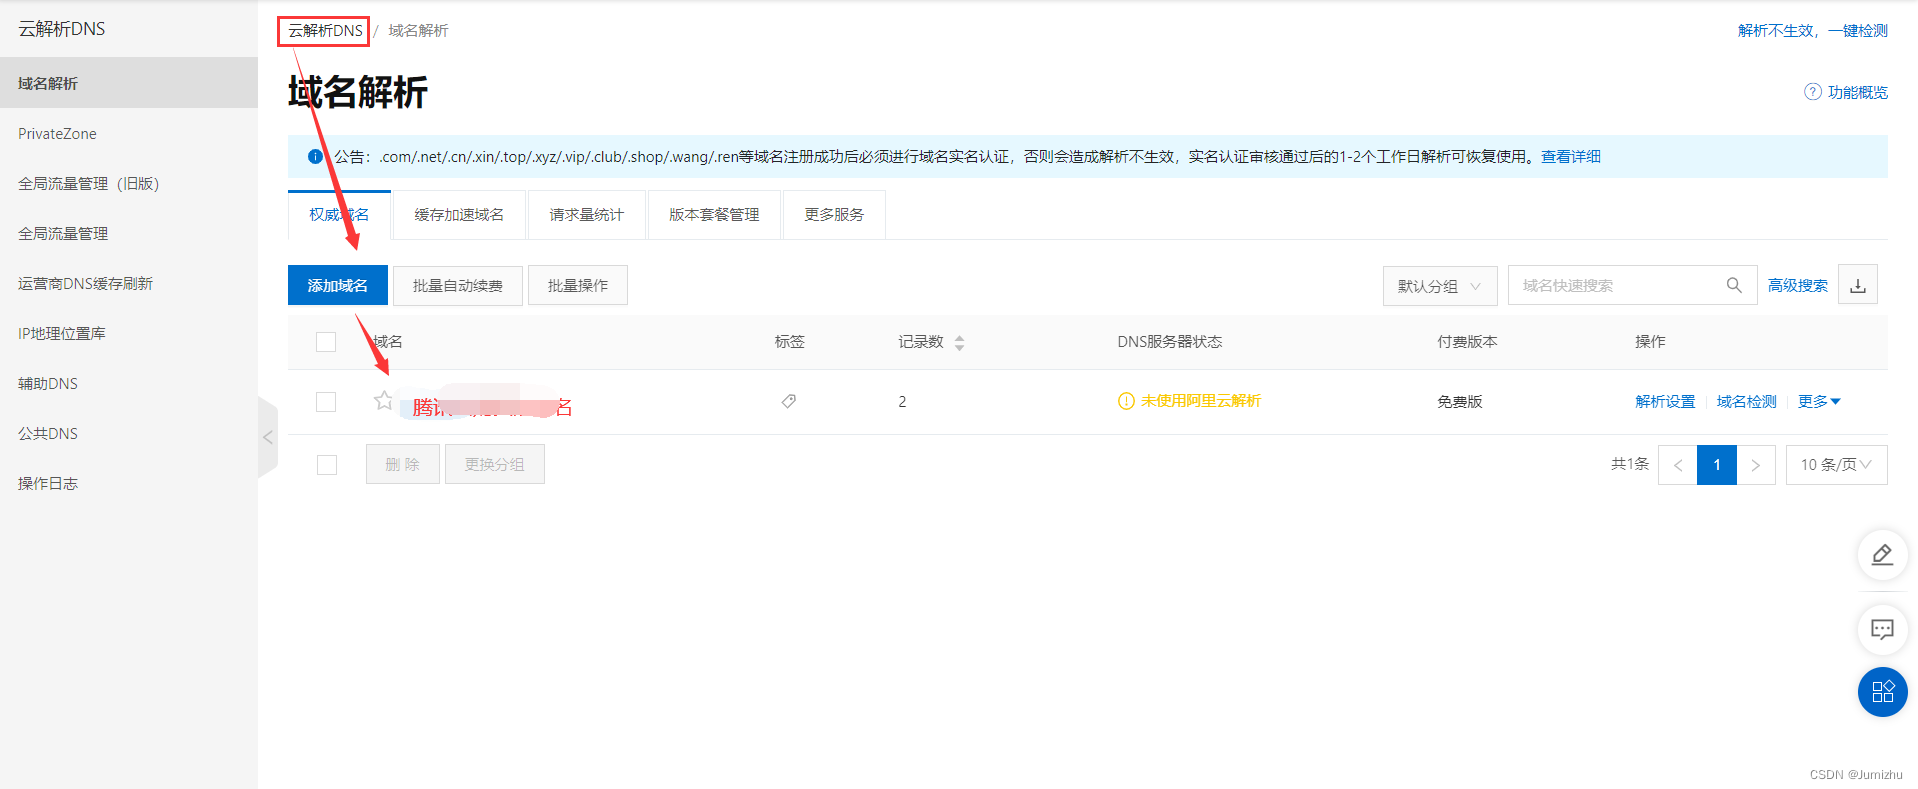Open IP地理位置库 in the sidebar
Screen dimensions: 1918x789
pyautogui.click(x=129, y=333)
